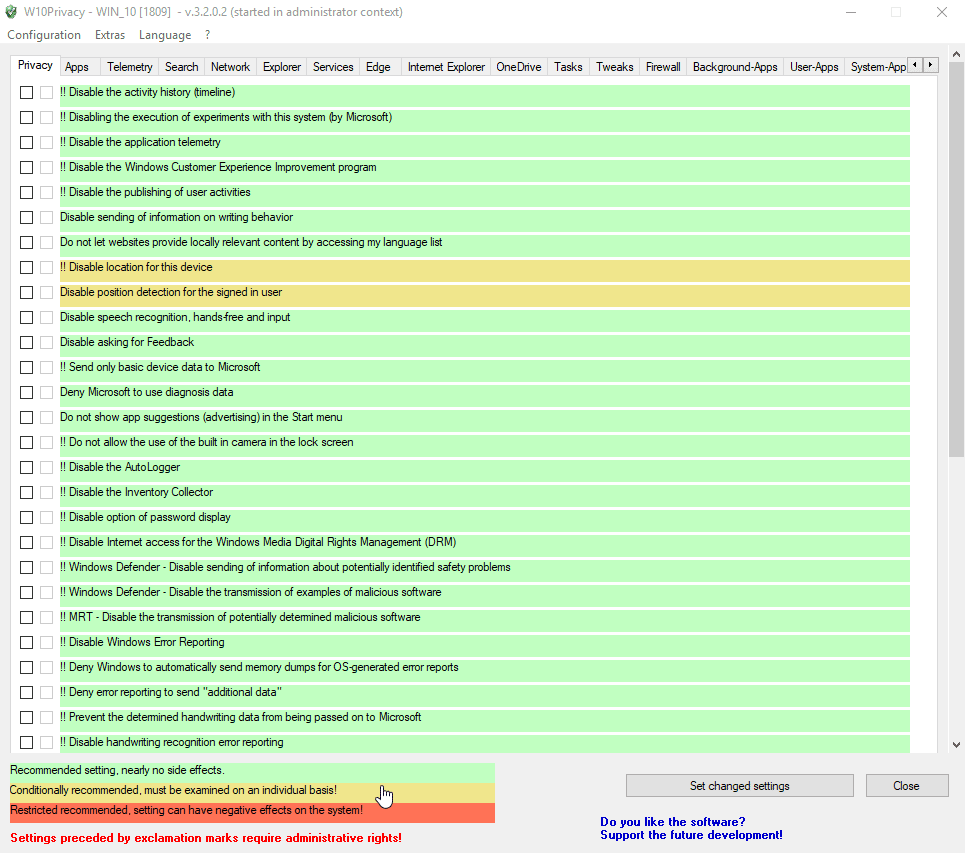
Task: Select 'Do not show app suggestions' row text
Action: (201, 417)
